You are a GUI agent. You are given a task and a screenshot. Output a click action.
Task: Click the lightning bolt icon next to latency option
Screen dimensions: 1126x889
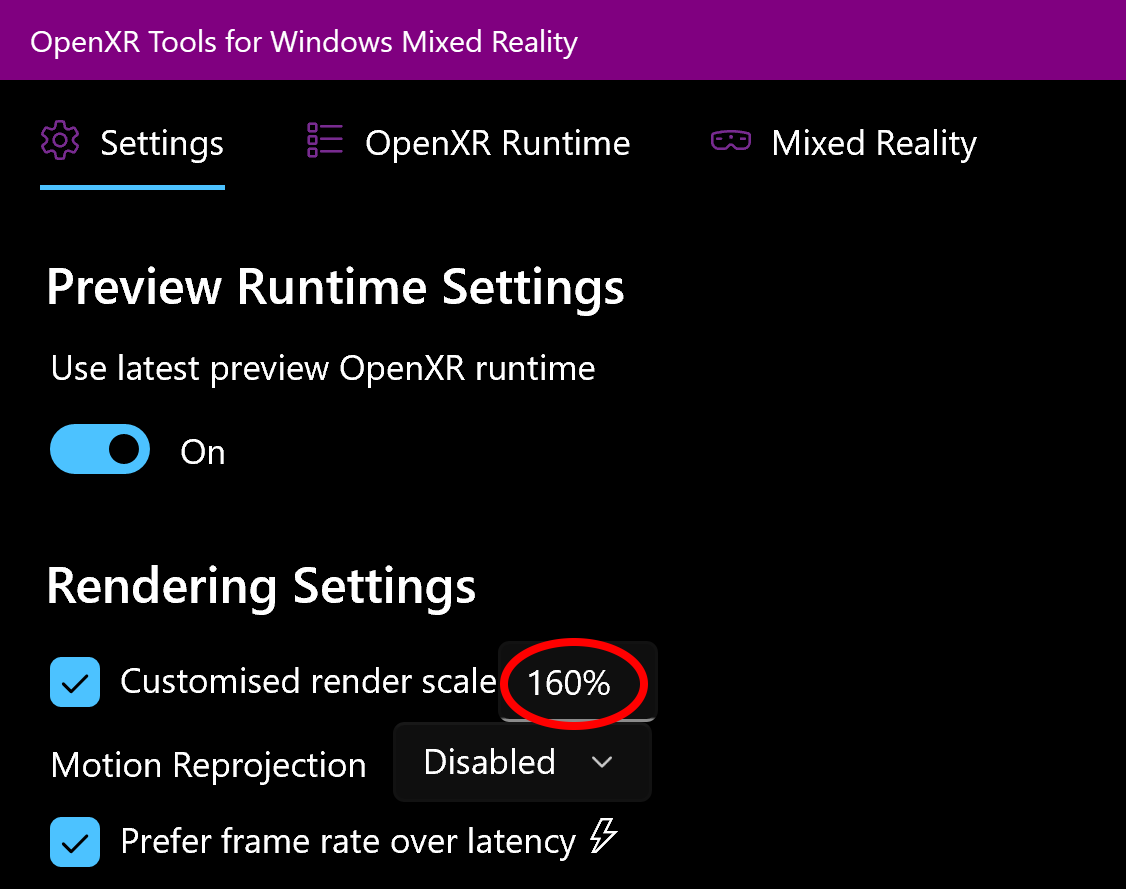point(603,837)
